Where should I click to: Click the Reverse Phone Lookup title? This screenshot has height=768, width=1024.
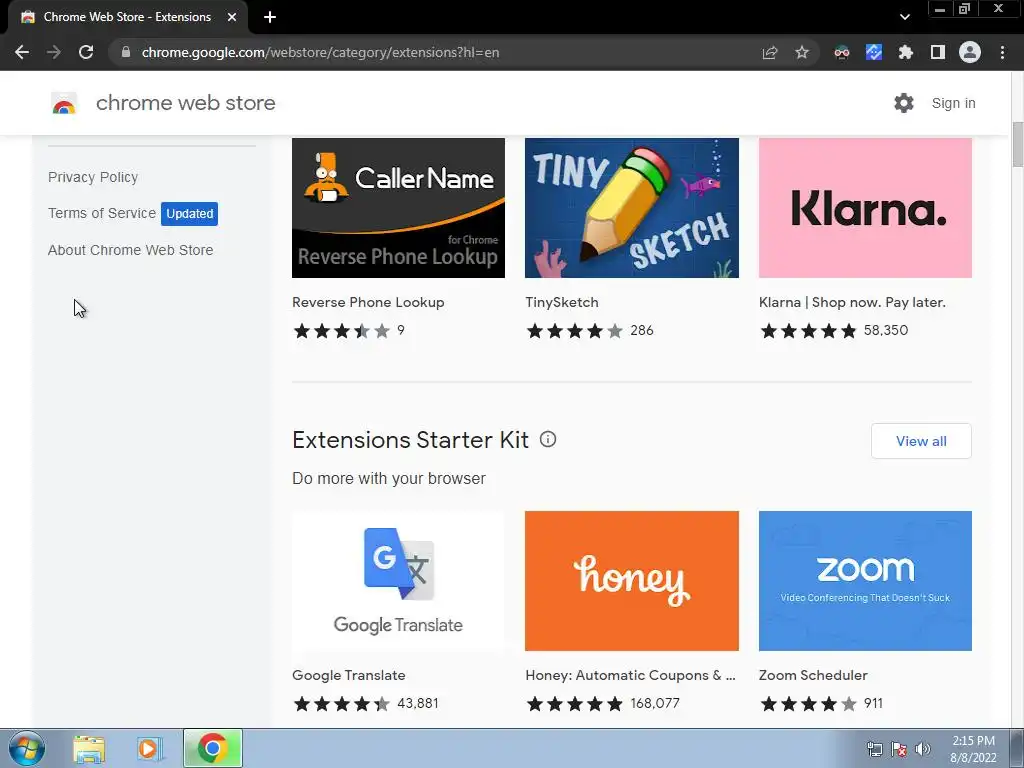pyautogui.click(x=368, y=302)
